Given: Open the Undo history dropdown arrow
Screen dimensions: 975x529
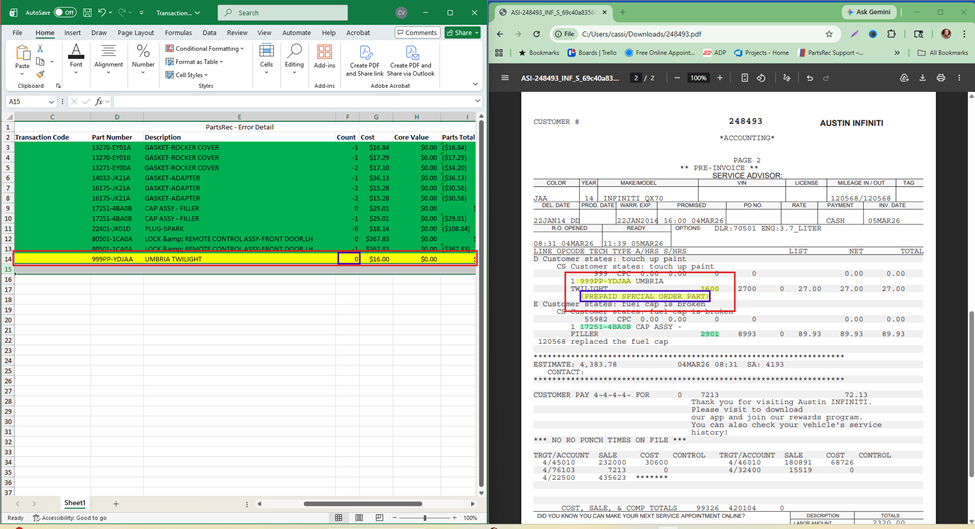Looking at the screenshot, I should (x=111, y=12).
